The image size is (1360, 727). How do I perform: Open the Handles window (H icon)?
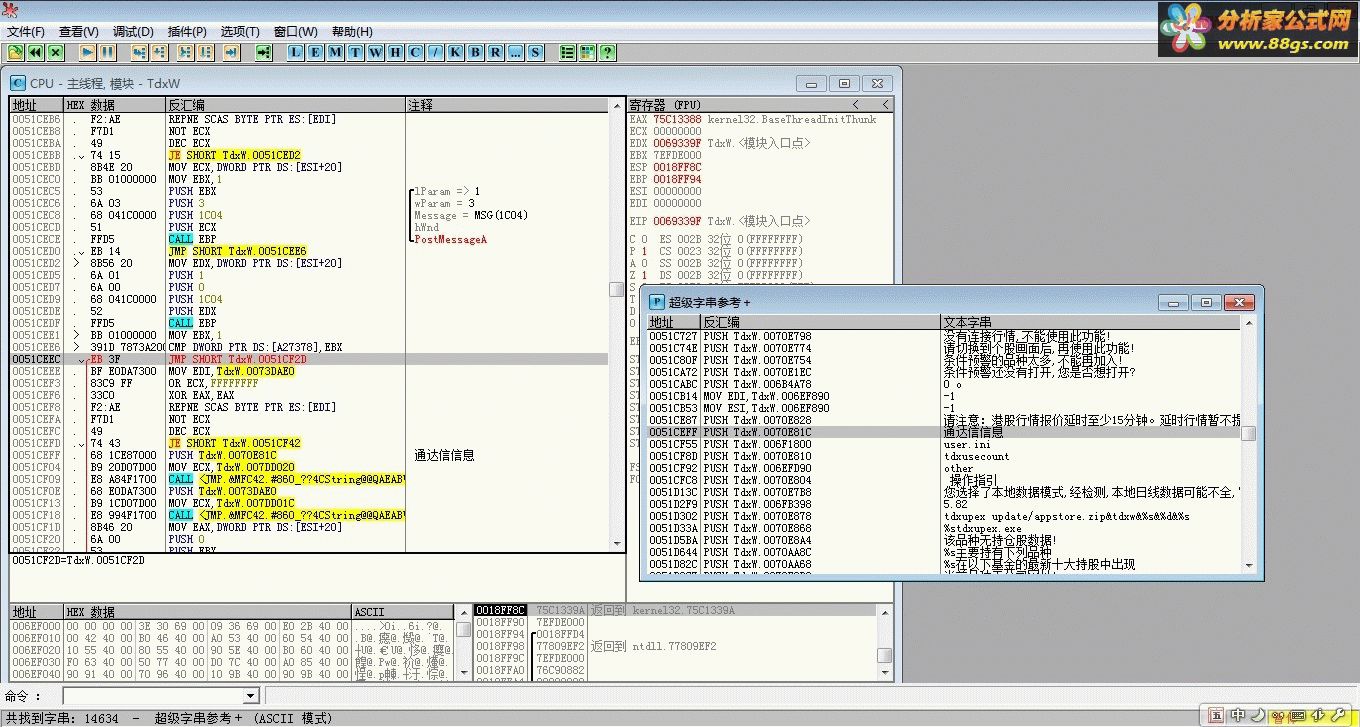pyautogui.click(x=396, y=52)
